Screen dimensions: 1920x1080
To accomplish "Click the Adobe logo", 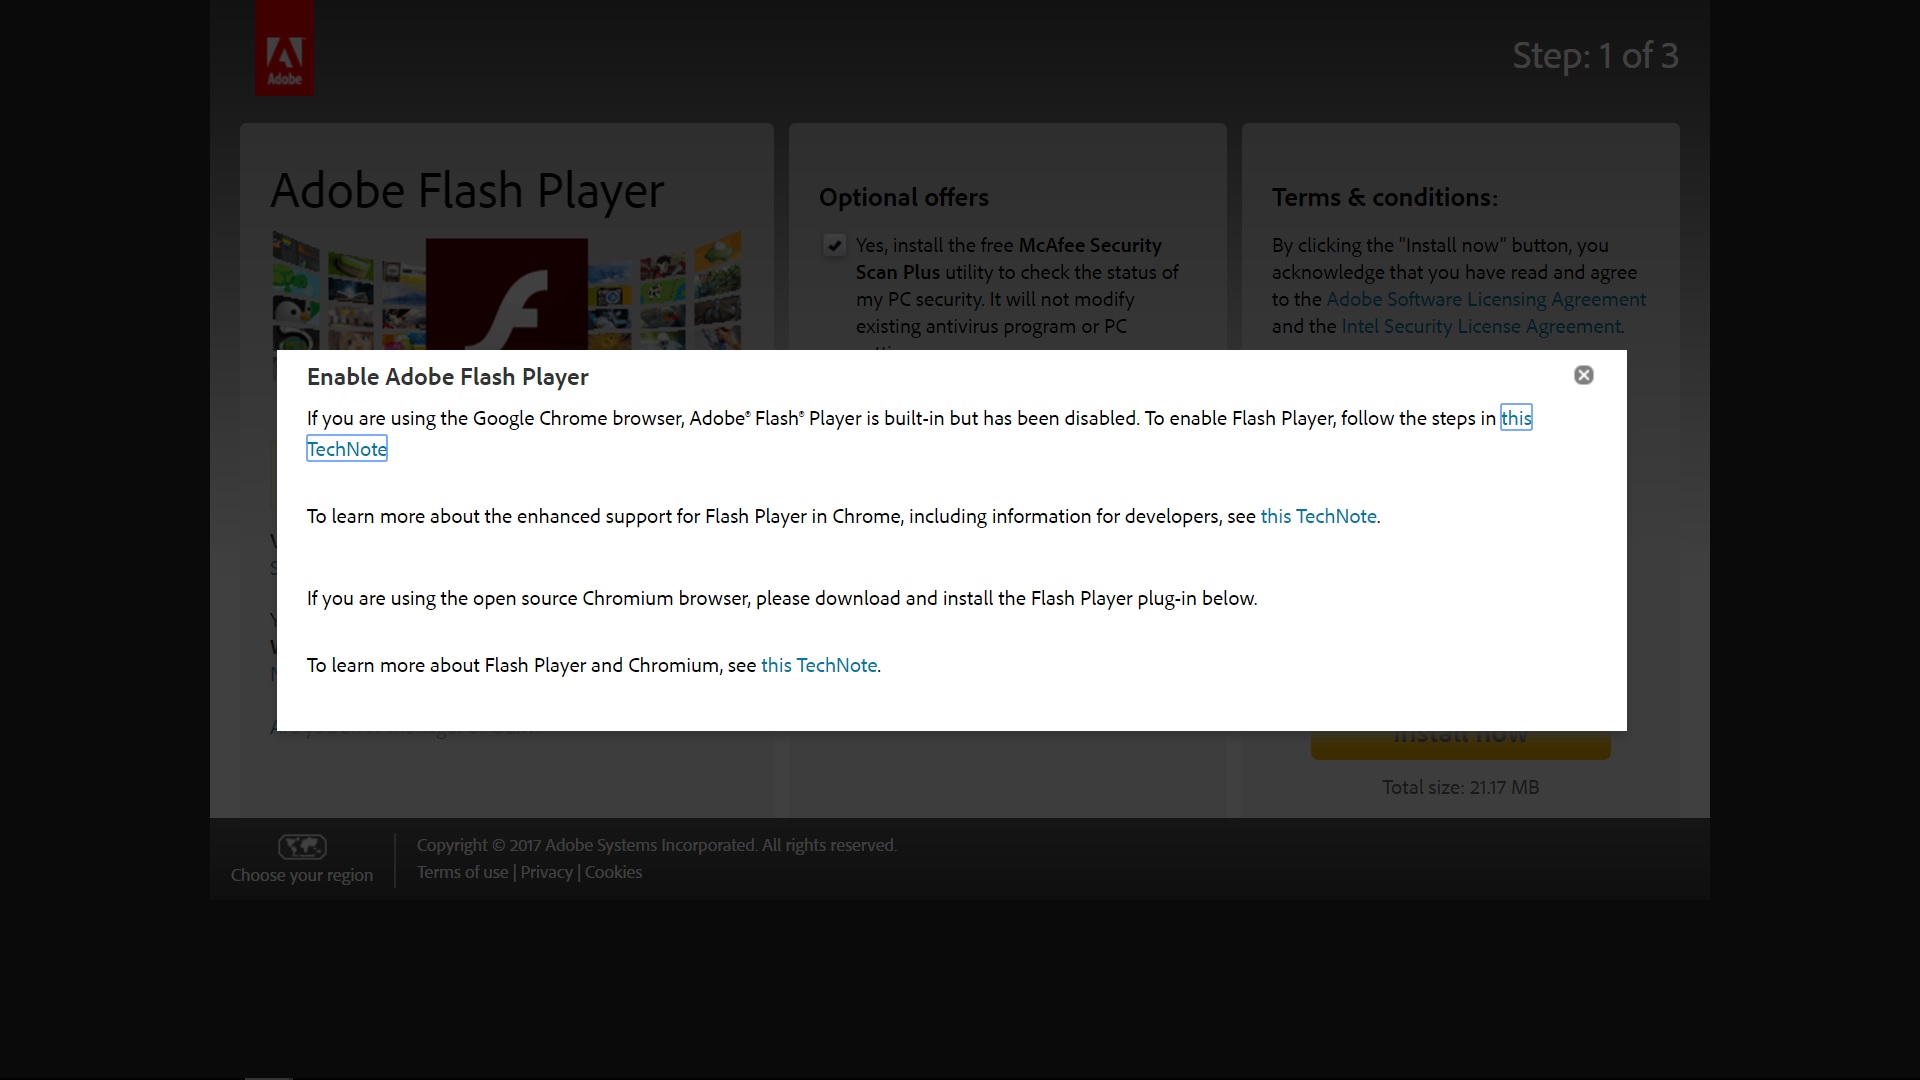I will 284,47.
